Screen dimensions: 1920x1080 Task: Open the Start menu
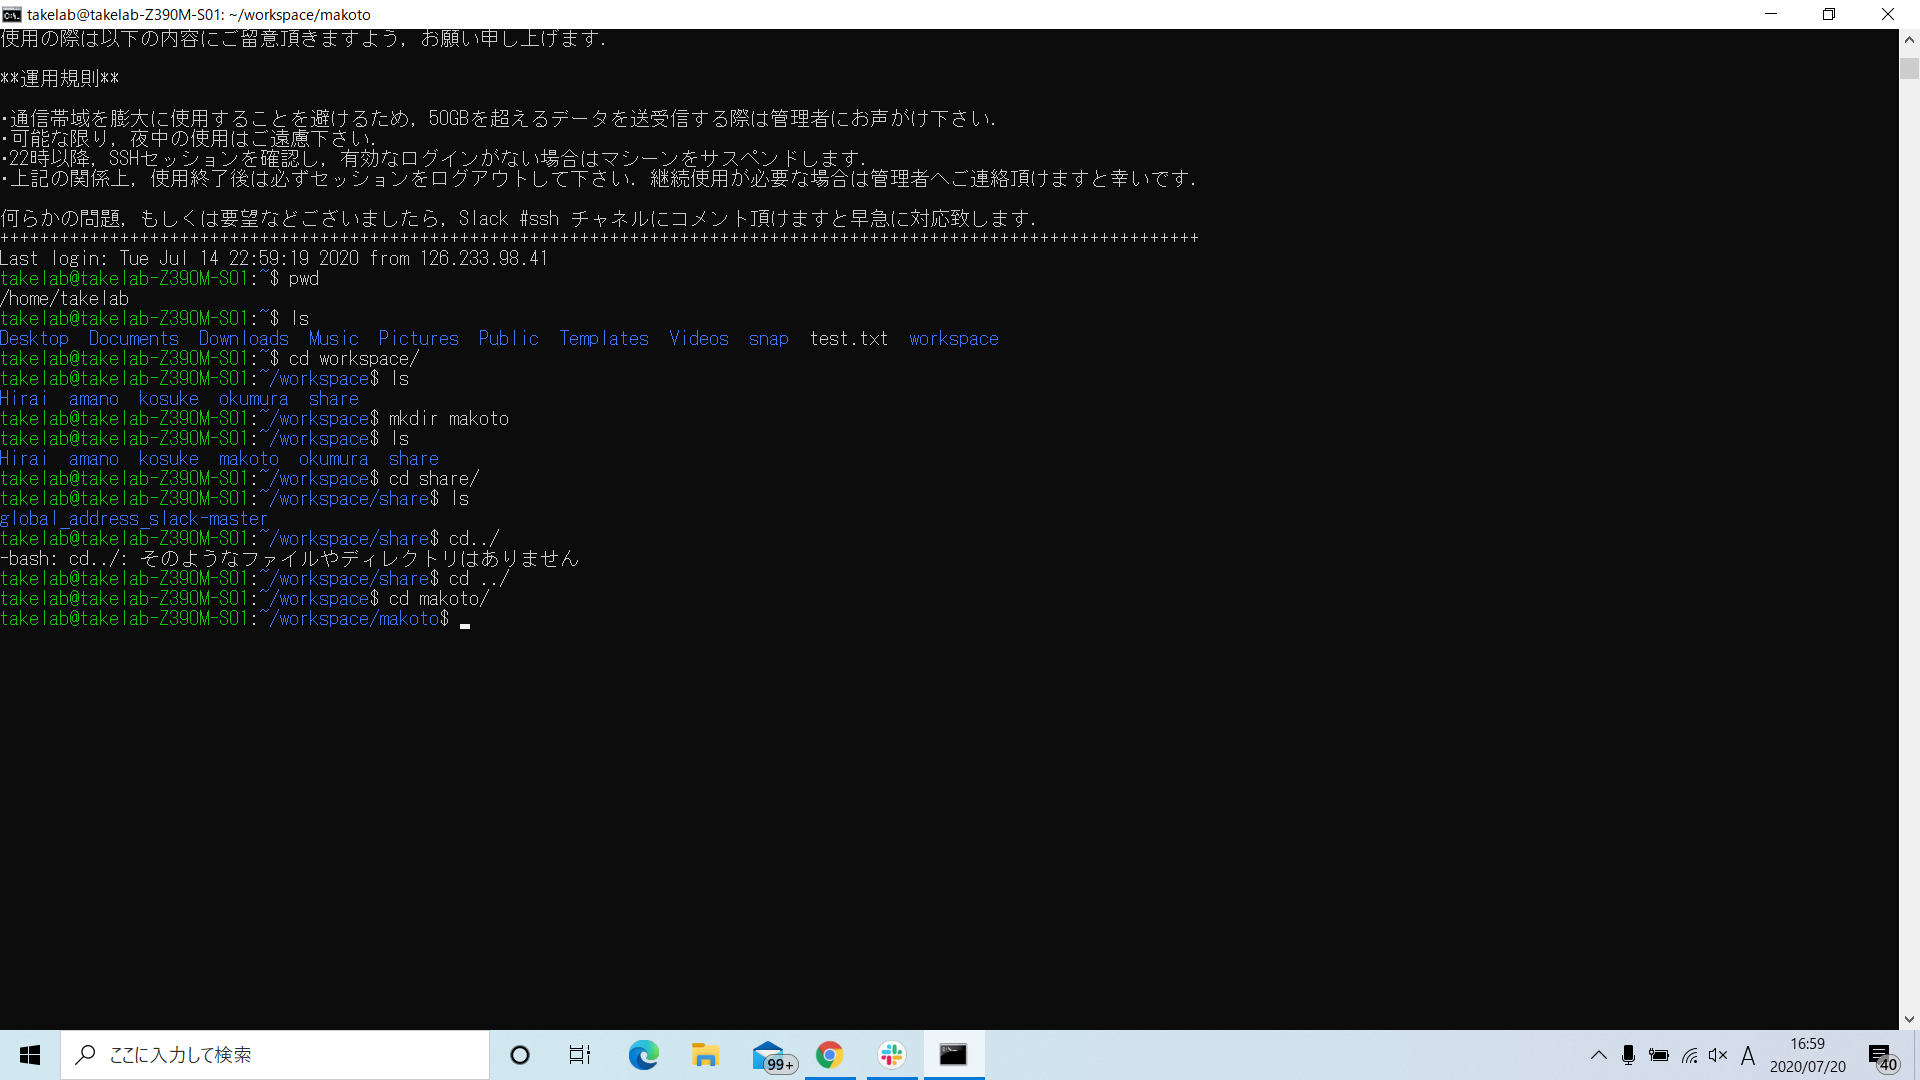[29, 1055]
